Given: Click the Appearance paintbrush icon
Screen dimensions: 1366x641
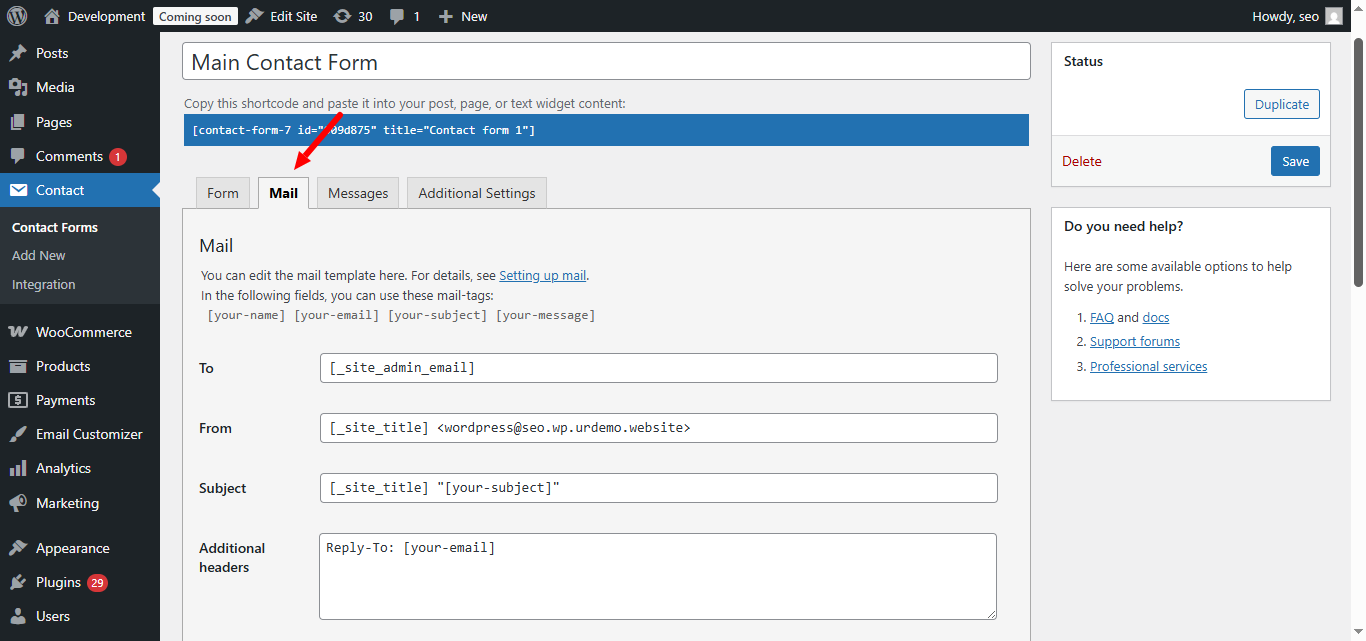Looking at the screenshot, I should pyautogui.click(x=18, y=548).
